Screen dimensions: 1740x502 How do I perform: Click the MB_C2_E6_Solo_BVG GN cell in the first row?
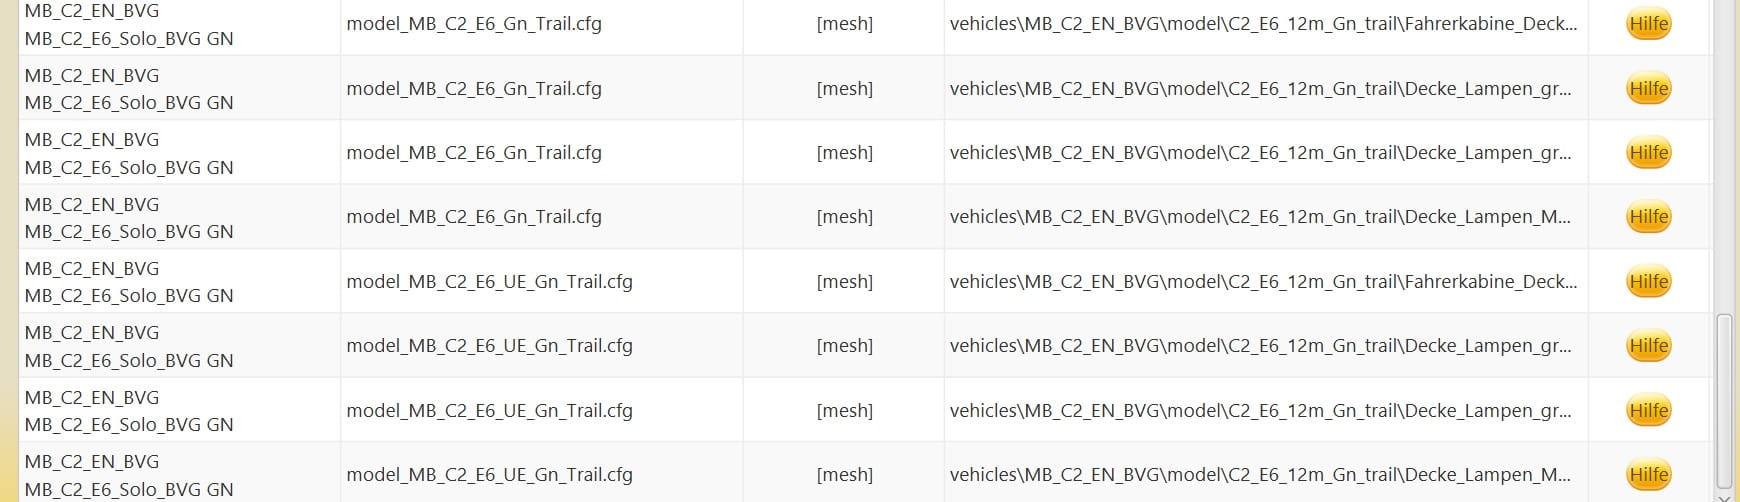click(x=129, y=39)
